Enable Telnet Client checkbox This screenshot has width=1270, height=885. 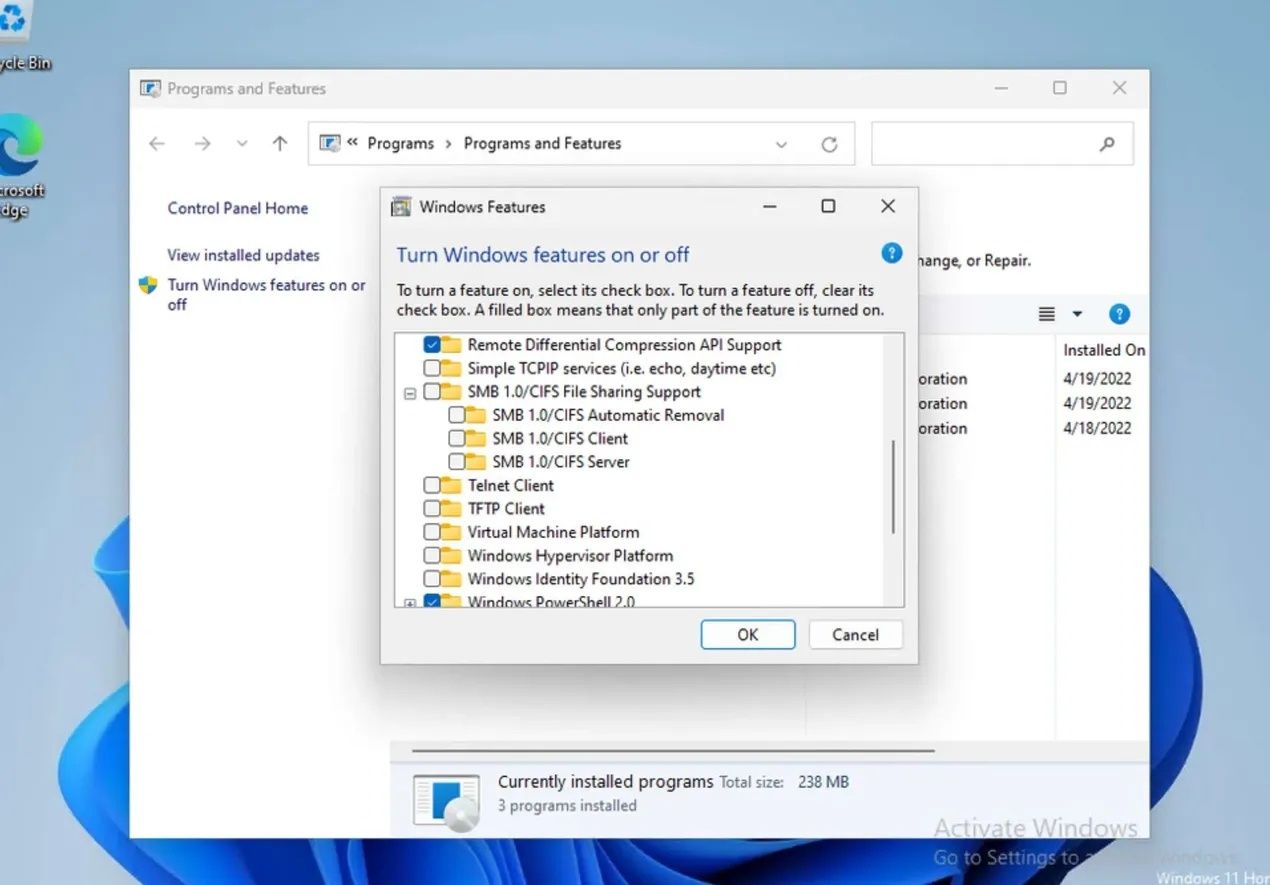[x=432, y=485]
